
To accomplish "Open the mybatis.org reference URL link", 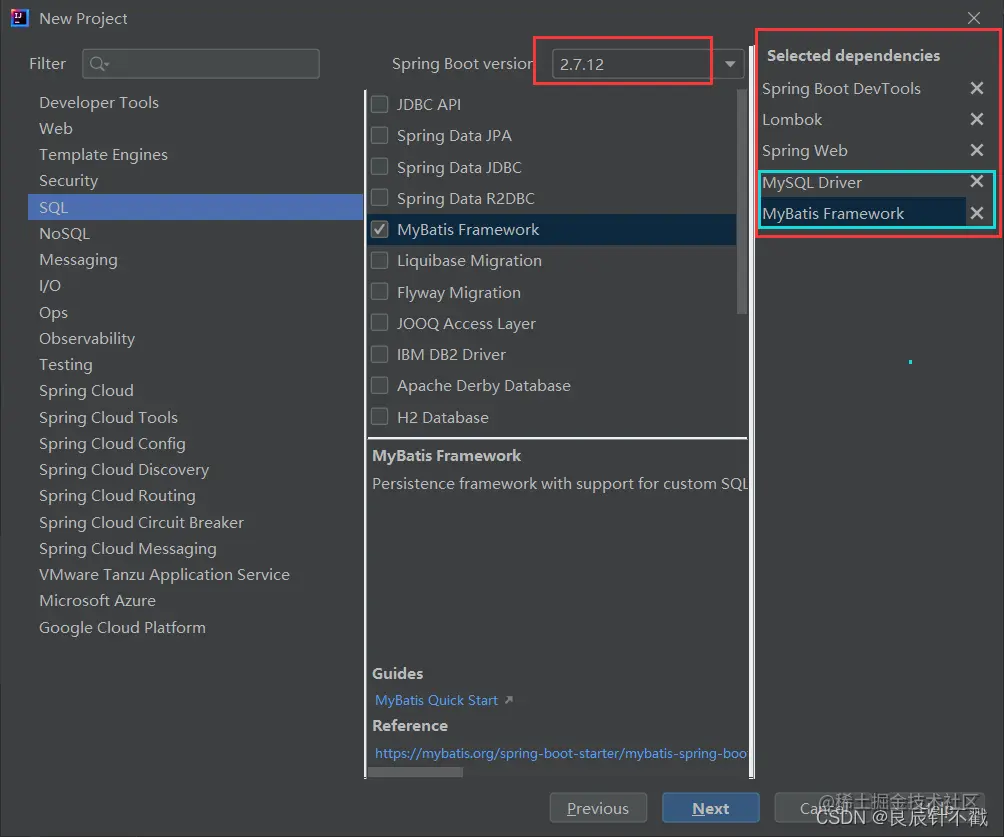I will click(560, 753).
